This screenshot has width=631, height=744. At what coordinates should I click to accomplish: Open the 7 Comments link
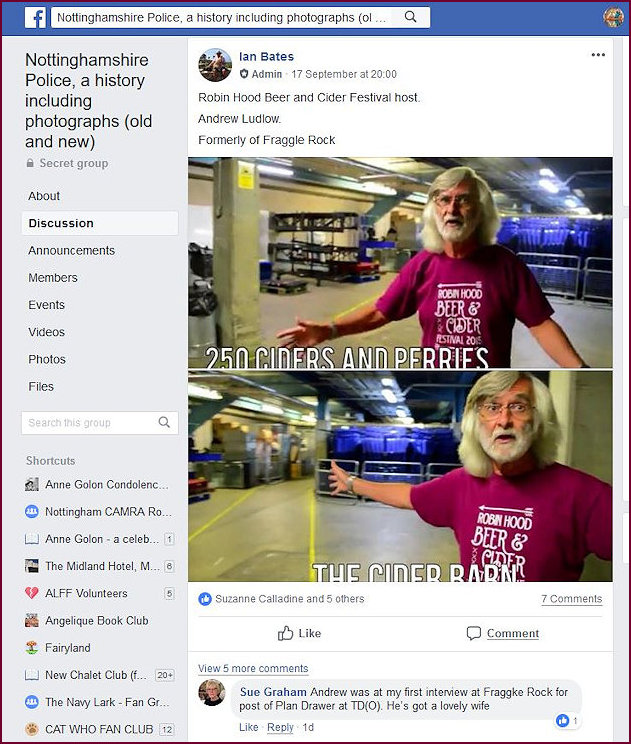point(571,599)
